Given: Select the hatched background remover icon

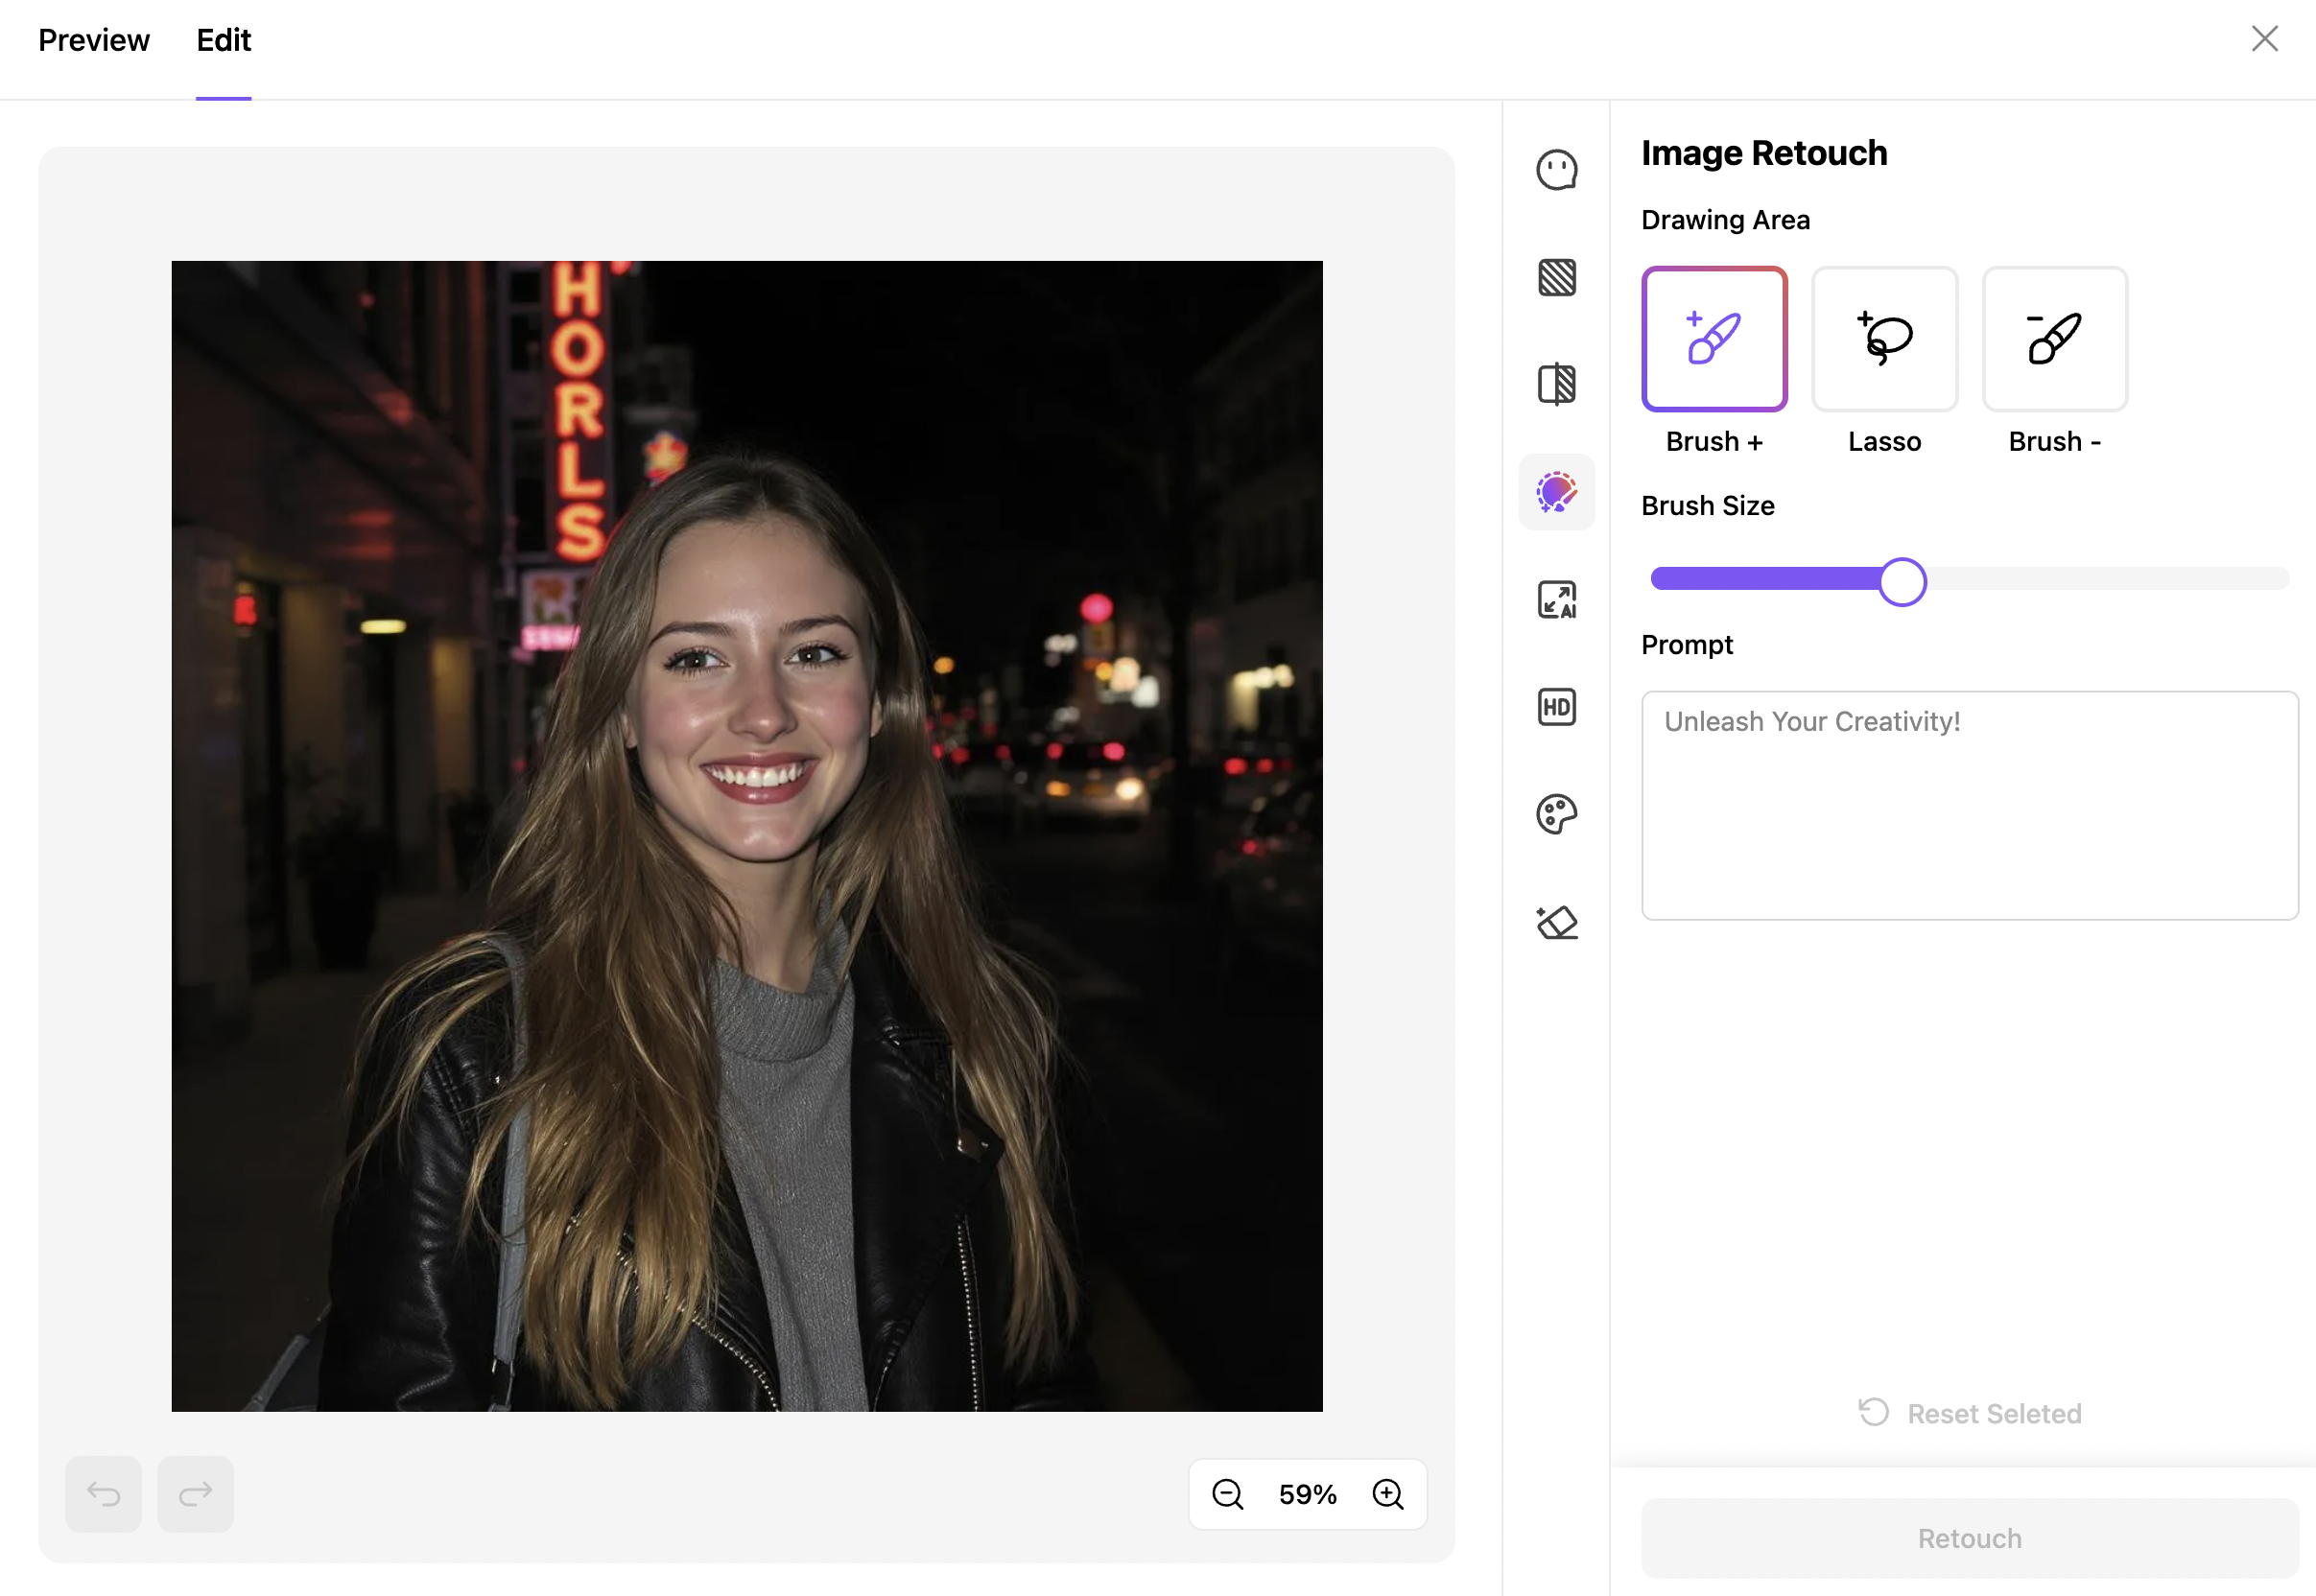Looking at the screenshot, I should point(1556,277).
